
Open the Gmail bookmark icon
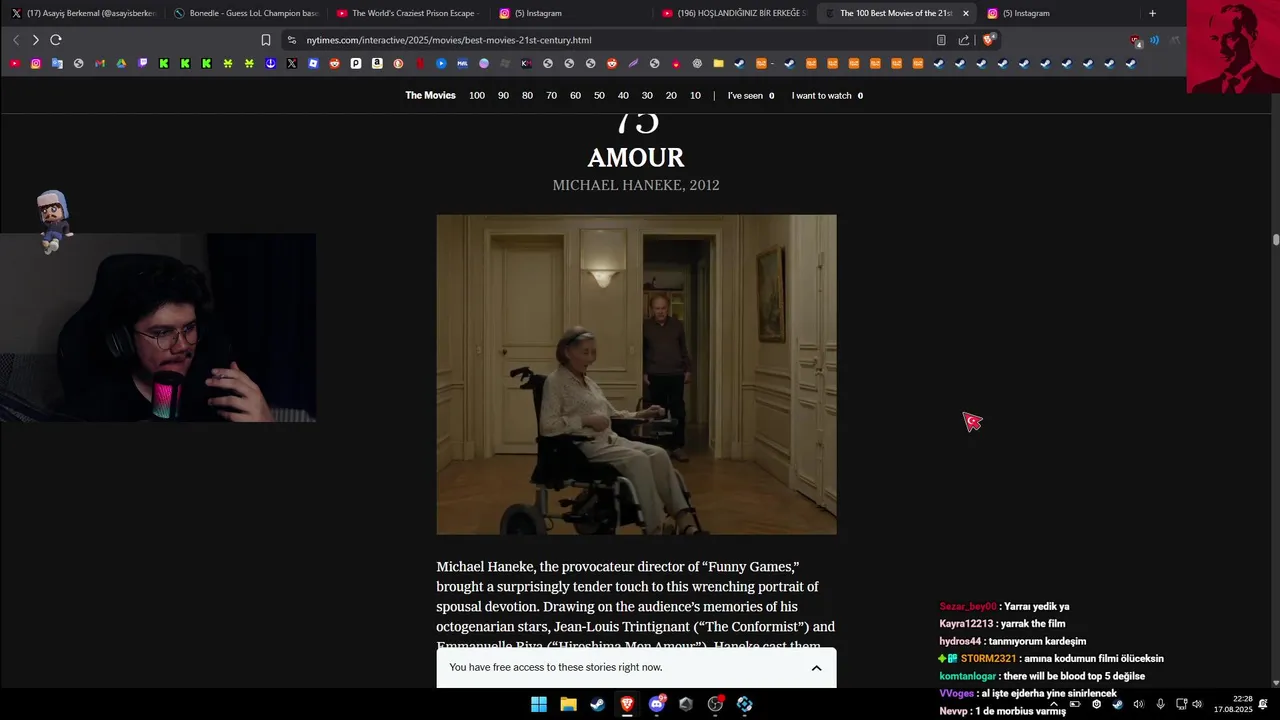point(100,63)
